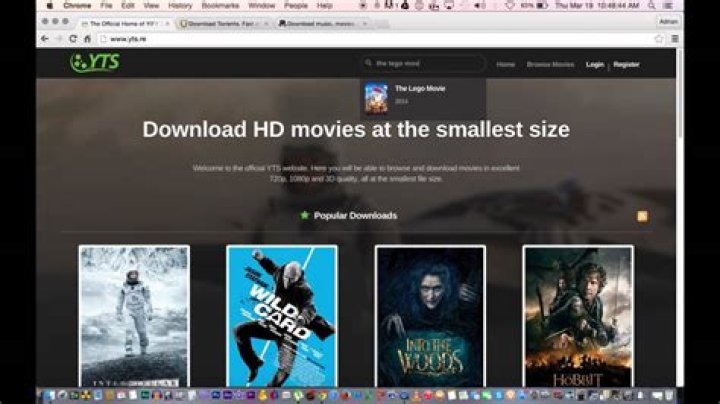
Task: Close the 'Download Torrents. Fast' tab
Action: click(266, 23)
